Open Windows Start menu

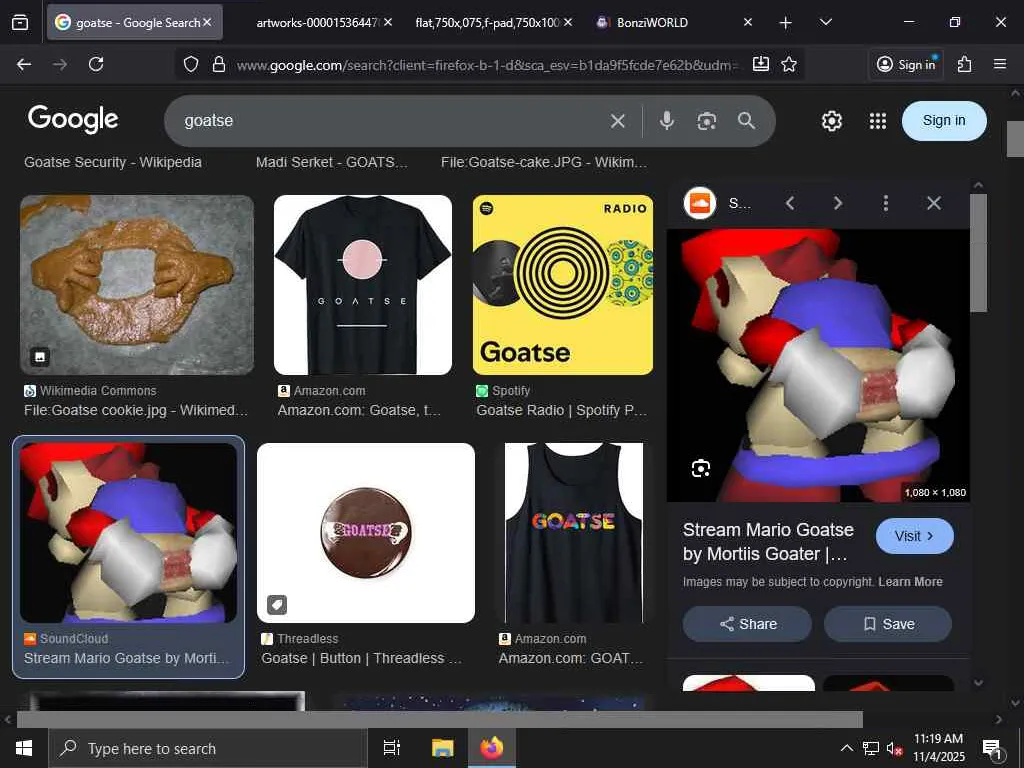pyautogui.click(x=24, y=748)
